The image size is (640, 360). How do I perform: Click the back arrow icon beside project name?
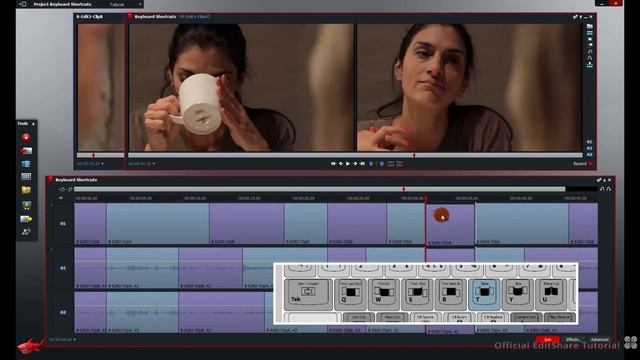click(x=22, y=4)
